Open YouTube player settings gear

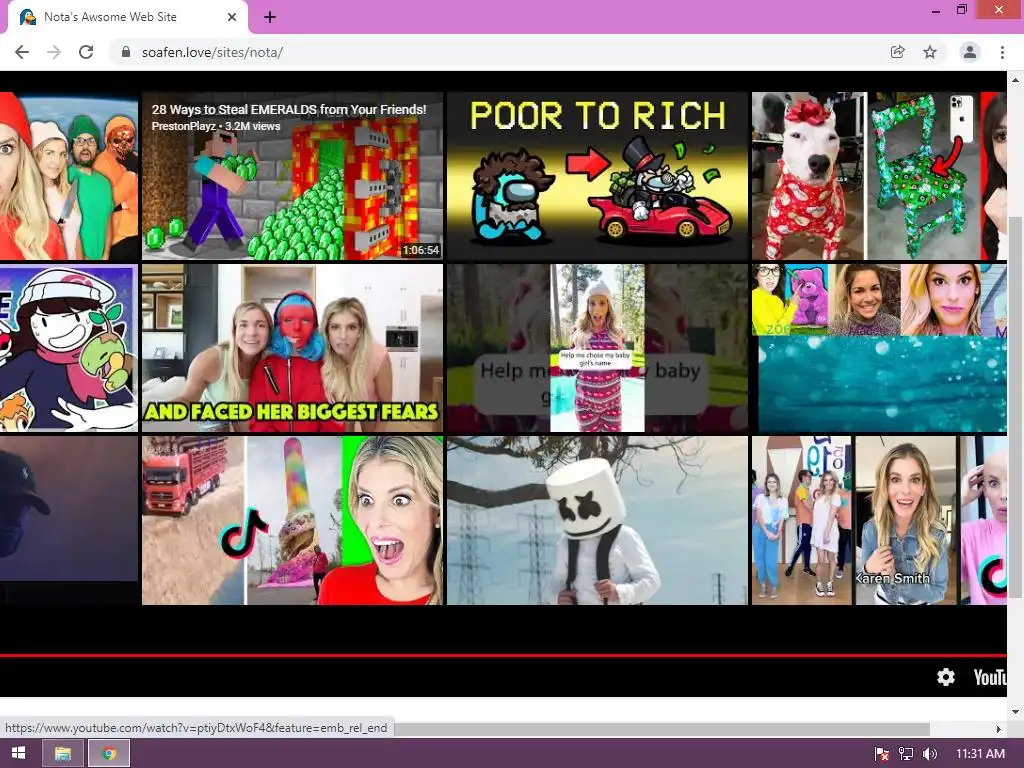click(946, 677)
